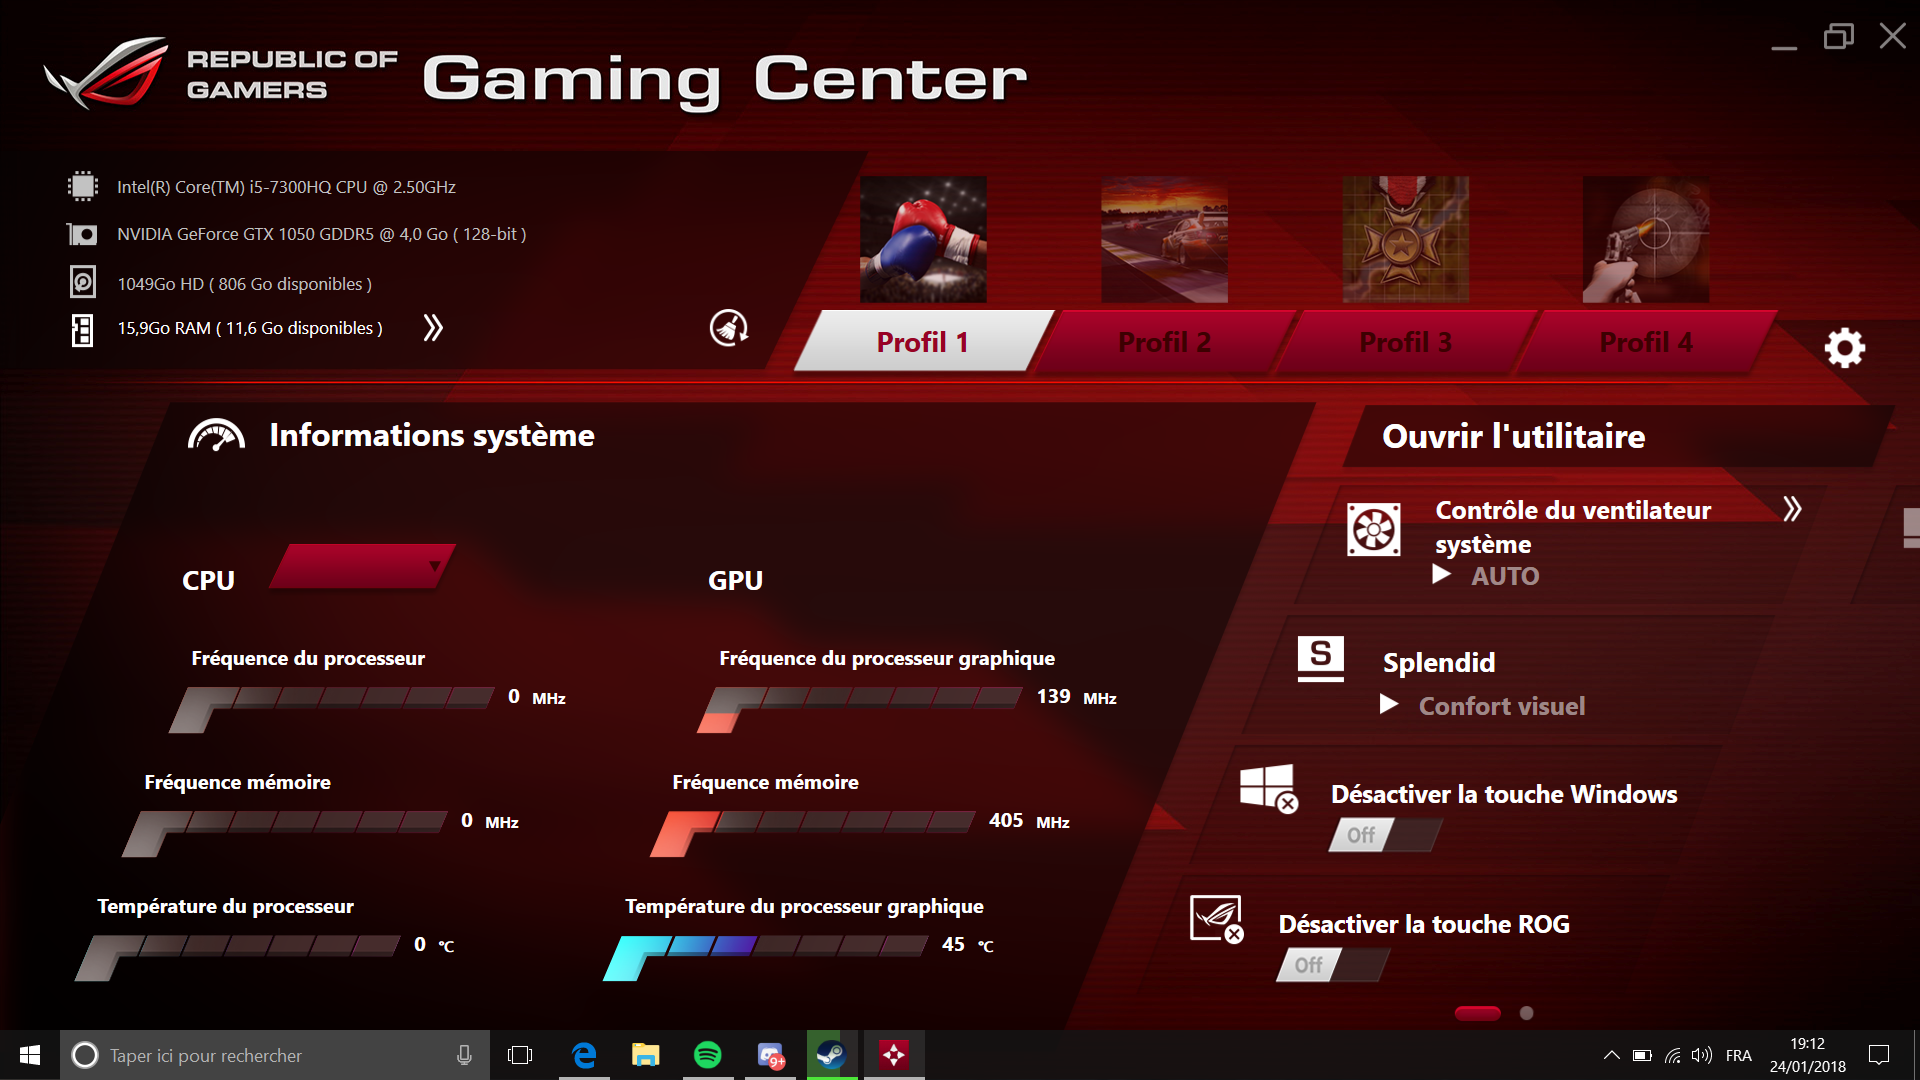1920x1080 pixels.
Task: Open Spotify from the taskbar
Action: (x=708, y=1055)
